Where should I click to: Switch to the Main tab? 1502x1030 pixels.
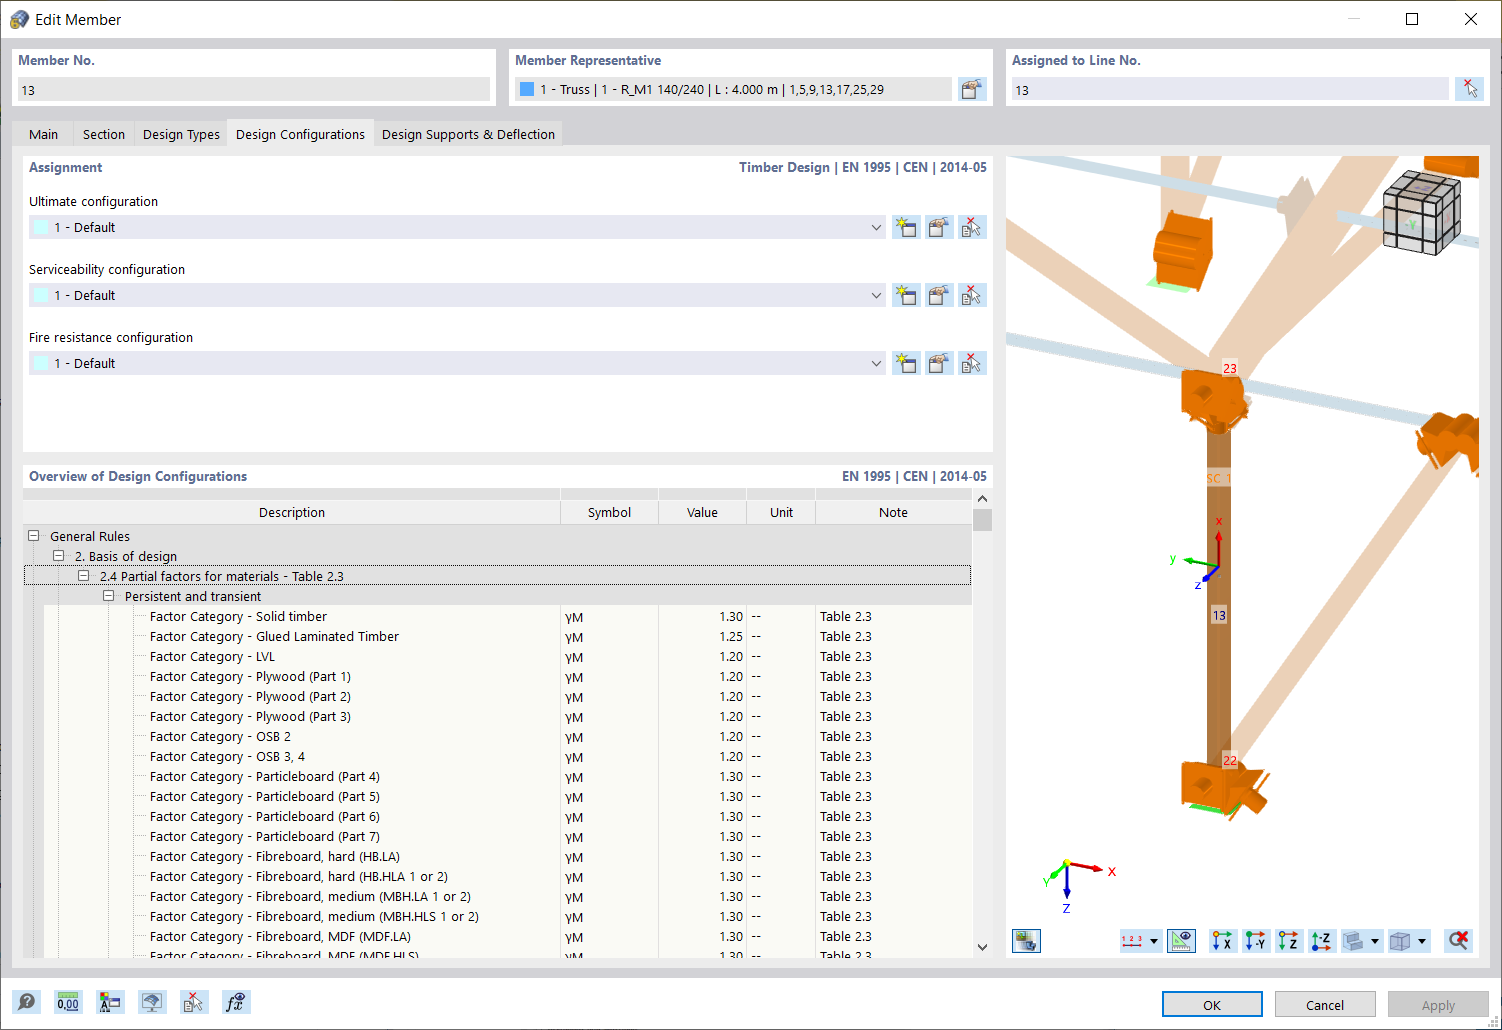43,134
